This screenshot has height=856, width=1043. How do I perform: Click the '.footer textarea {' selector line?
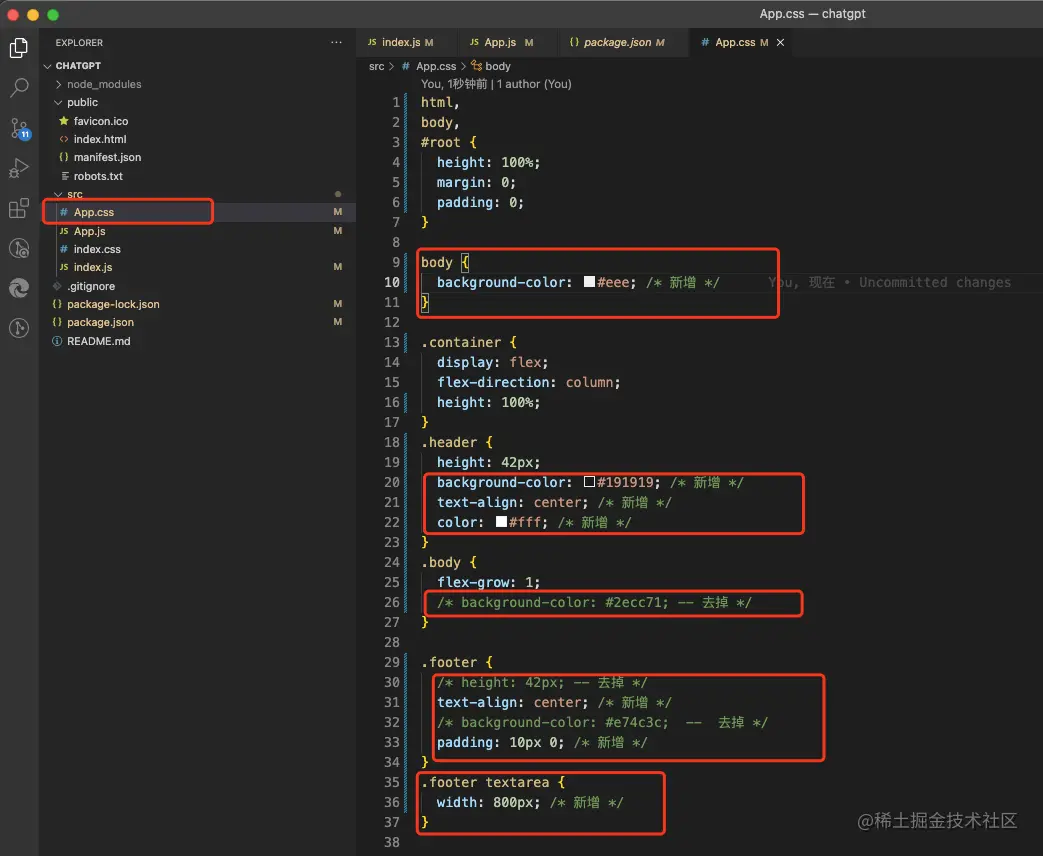point(493,782)
